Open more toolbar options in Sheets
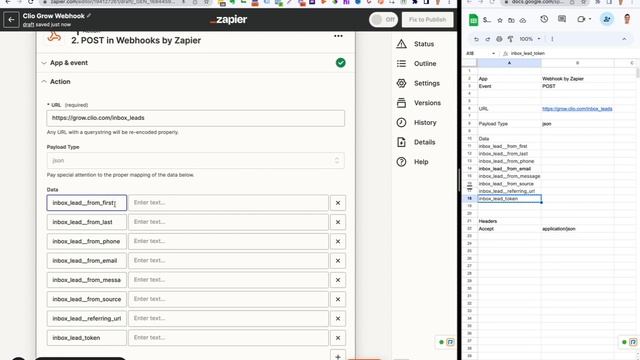 [x=552, y=39]
